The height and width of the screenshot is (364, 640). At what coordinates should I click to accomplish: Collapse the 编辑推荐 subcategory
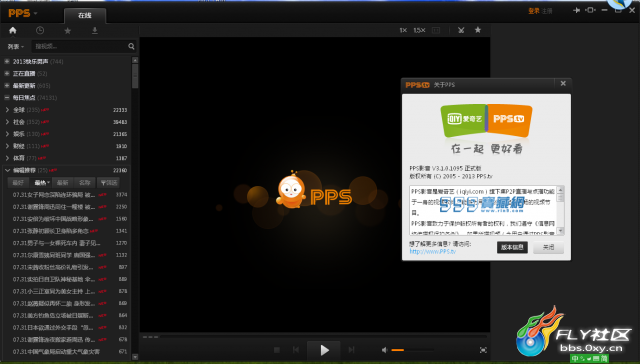point(7,170)
